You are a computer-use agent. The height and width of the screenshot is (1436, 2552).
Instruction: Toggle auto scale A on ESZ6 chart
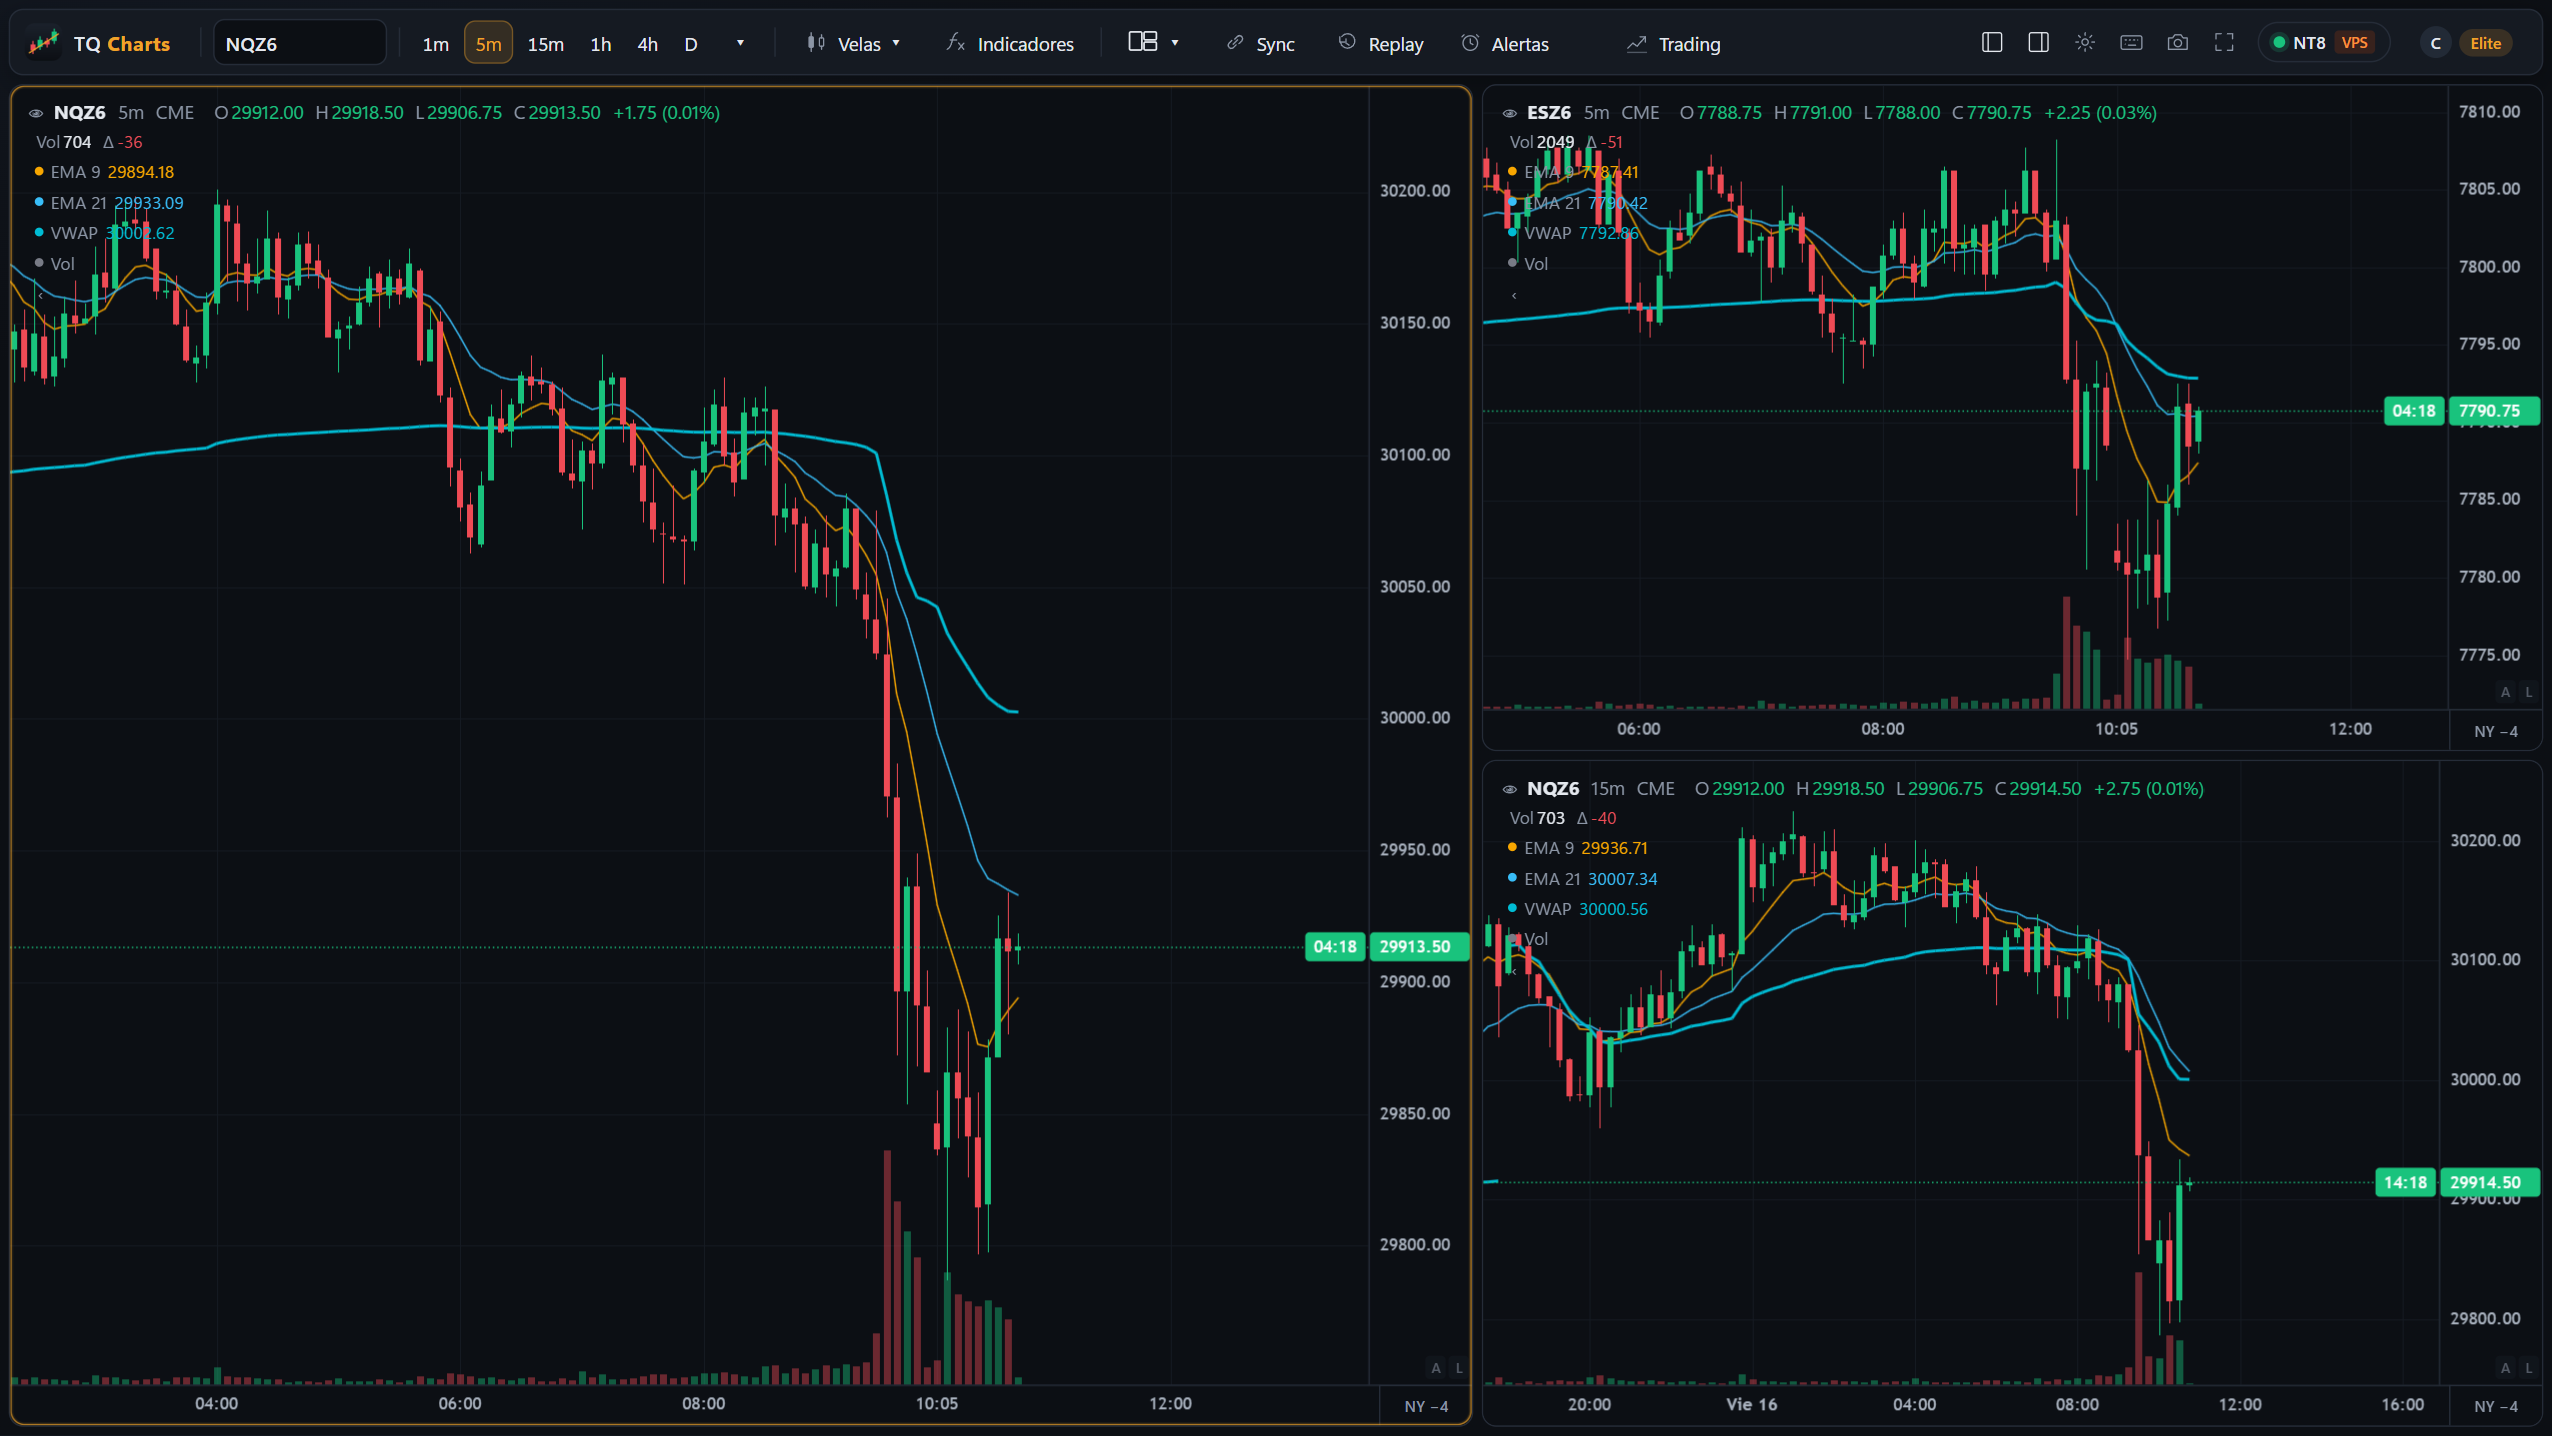(x=2505, y=692)
